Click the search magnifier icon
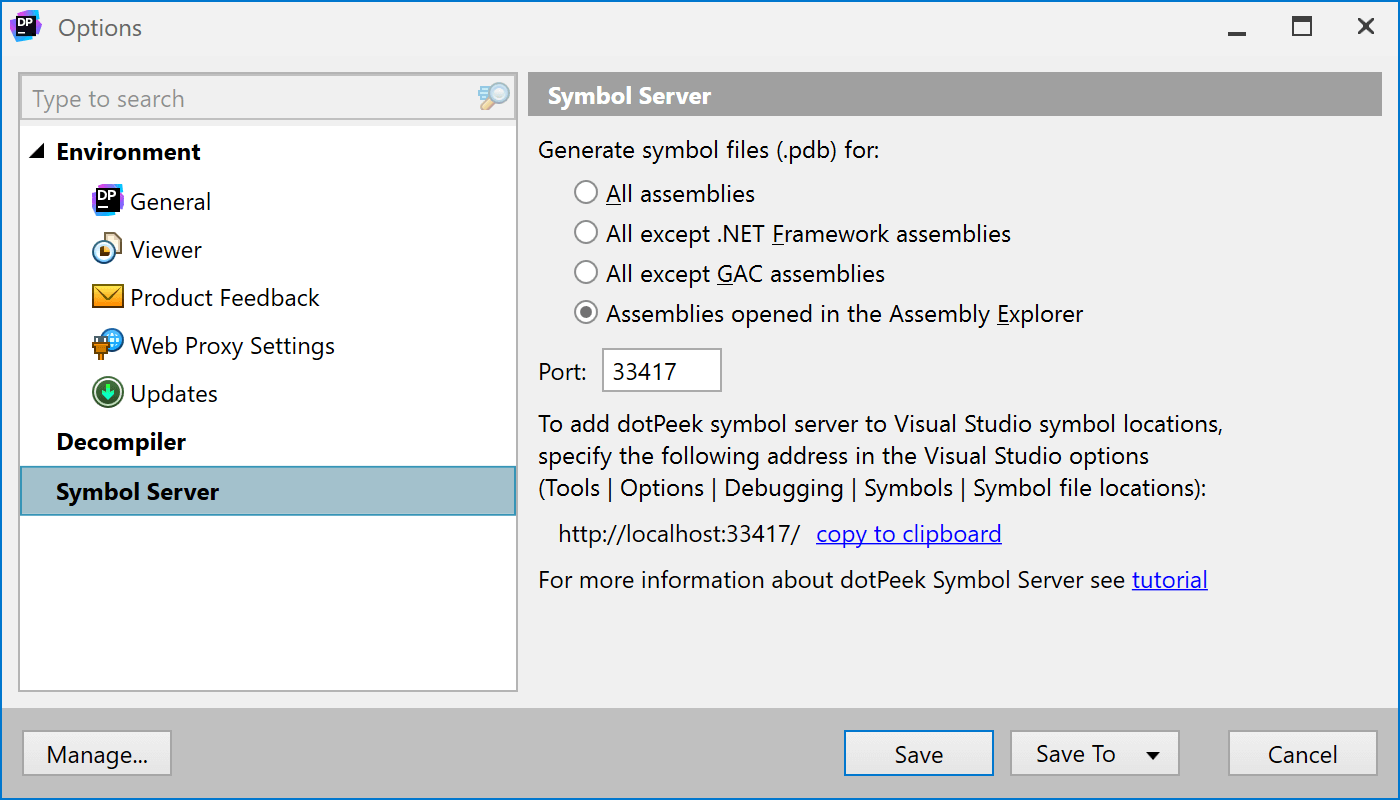The image size is (1400, 800). pyautogui.click(x=494, y=97)
